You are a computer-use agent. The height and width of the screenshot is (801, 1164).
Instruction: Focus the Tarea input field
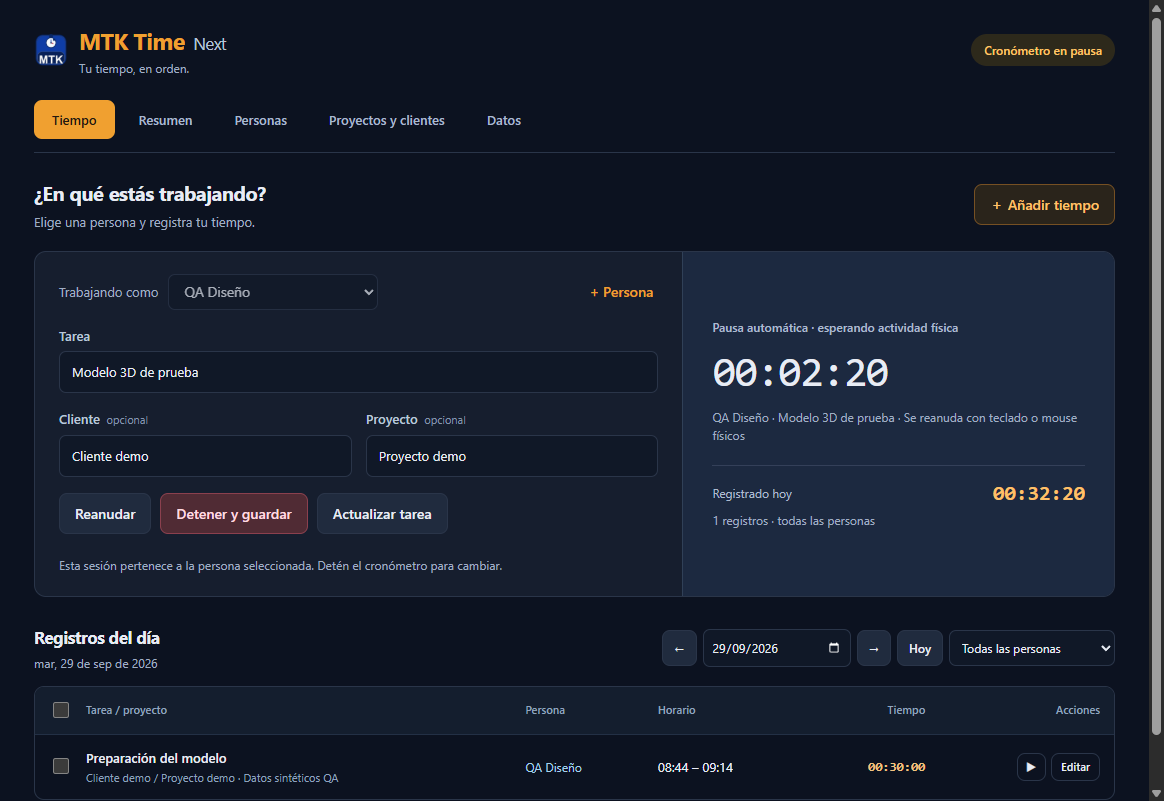click(358, 372)
